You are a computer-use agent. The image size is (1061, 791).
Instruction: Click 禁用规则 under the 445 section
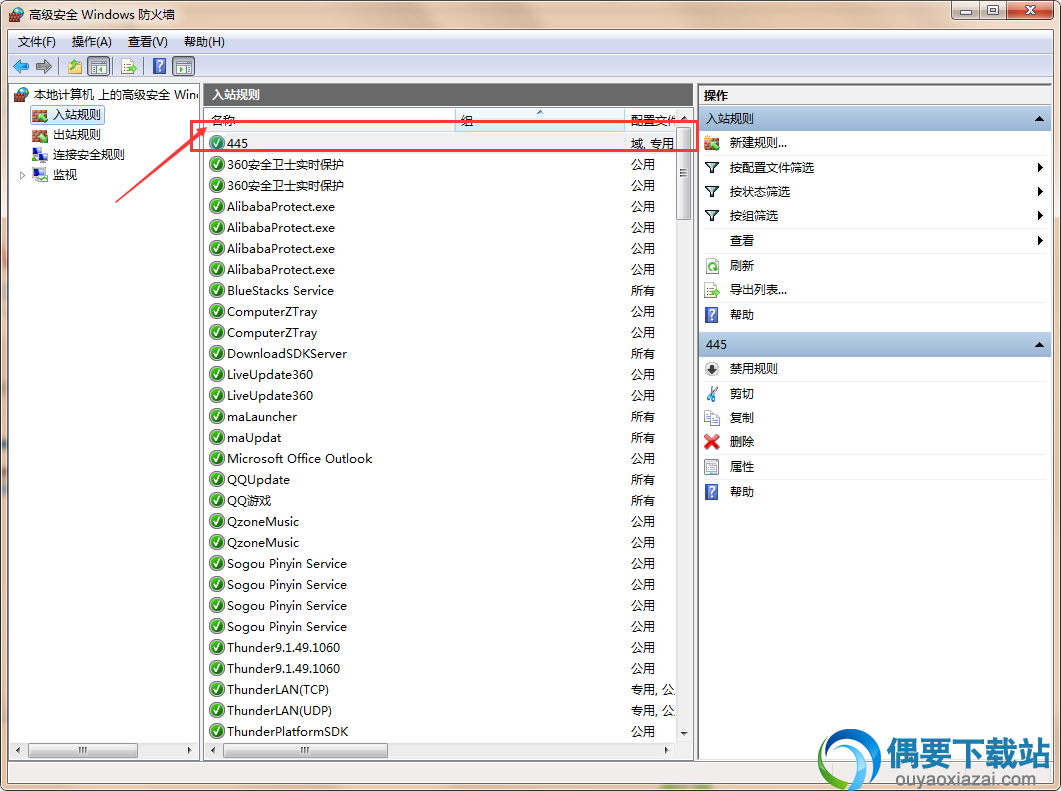click(753, 369)
